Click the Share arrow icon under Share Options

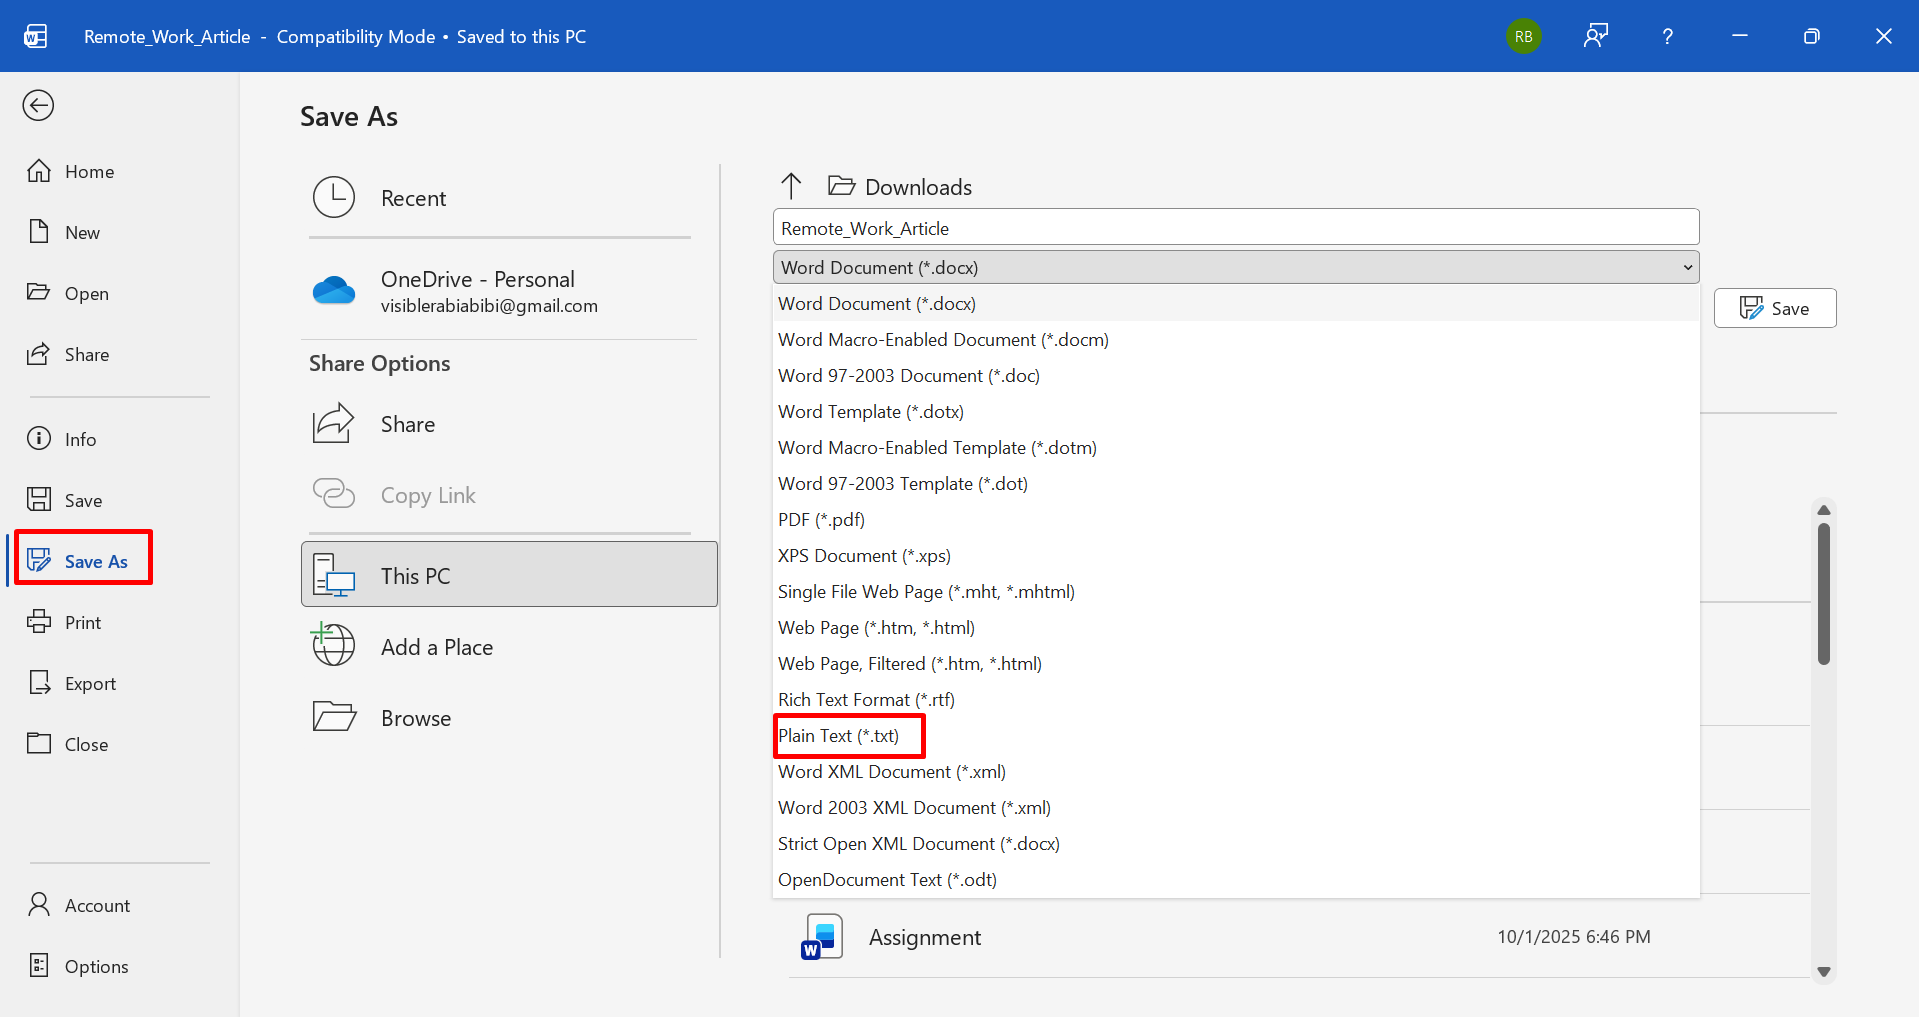pyautogui.click(x=333, y=423)
